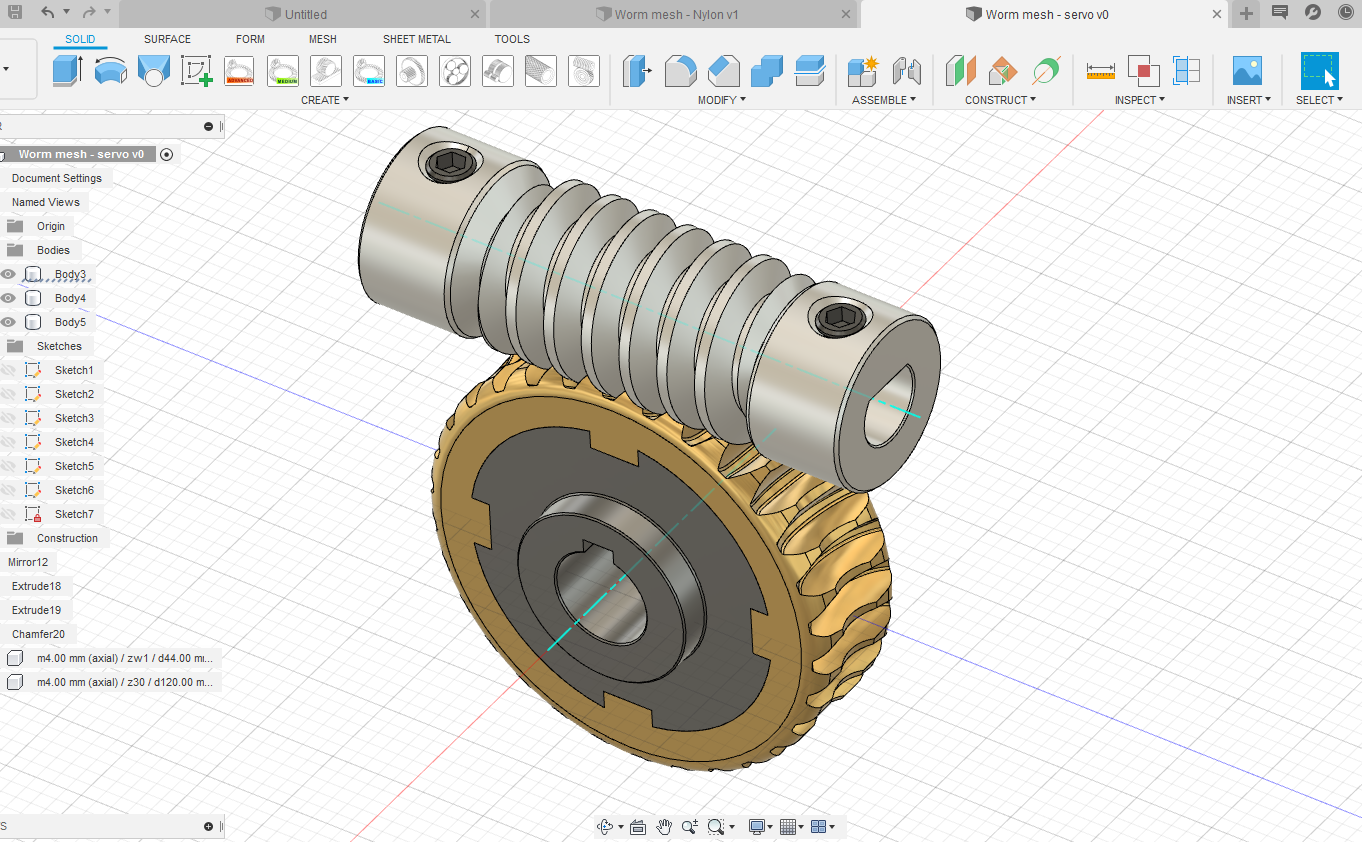
Task: Show Sketch1 using its eye icon
Action: [8, 370]
